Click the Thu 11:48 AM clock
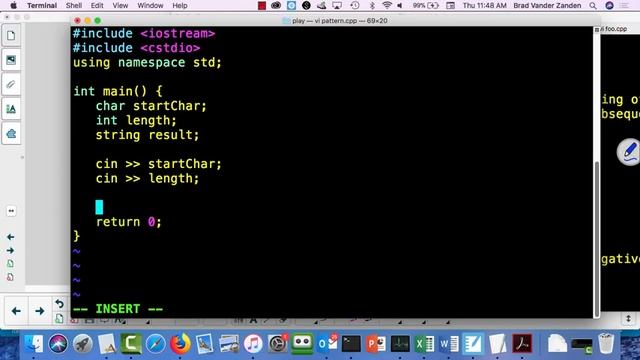 [x=484, y=5]
